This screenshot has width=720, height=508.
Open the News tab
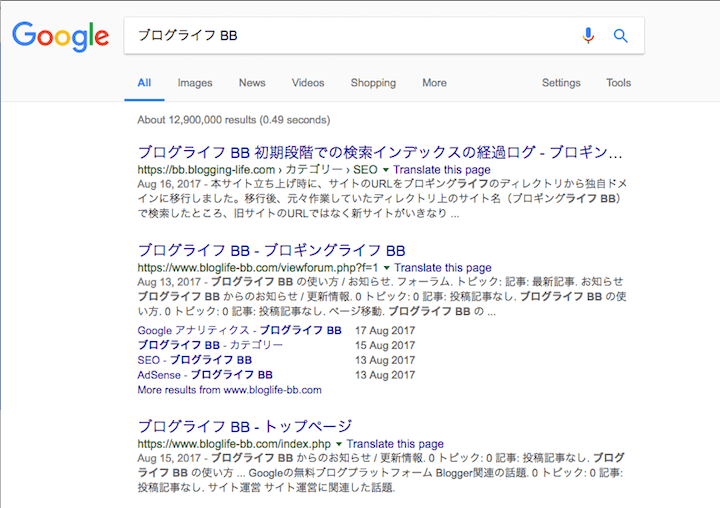252,83
